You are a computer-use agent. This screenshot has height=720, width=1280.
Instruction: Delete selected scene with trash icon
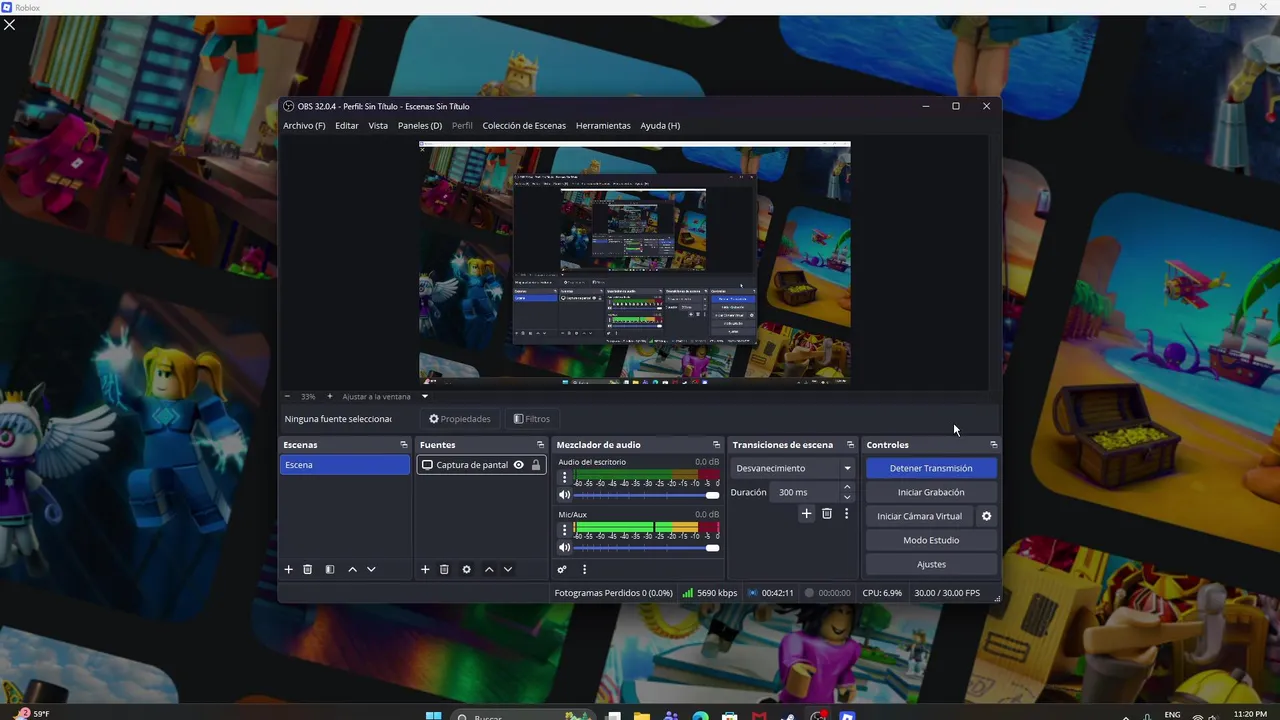[x=308, y=569]
